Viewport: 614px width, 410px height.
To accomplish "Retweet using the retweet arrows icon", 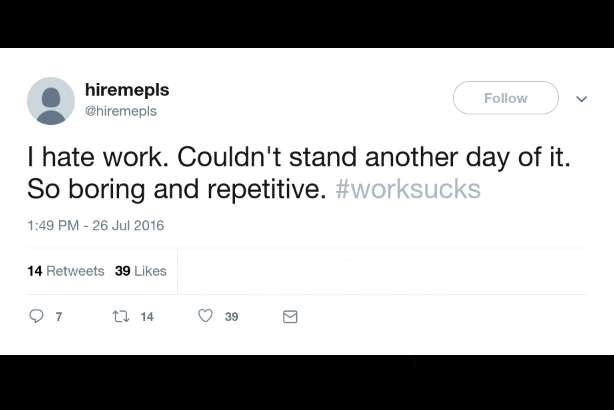I will coord(120,316).
